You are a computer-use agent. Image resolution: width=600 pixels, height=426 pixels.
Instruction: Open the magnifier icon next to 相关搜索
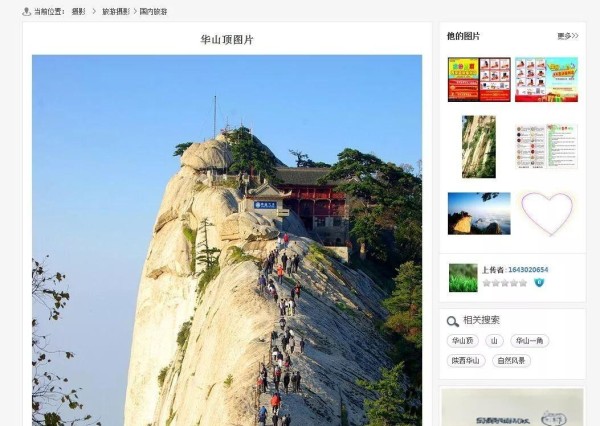453,322
